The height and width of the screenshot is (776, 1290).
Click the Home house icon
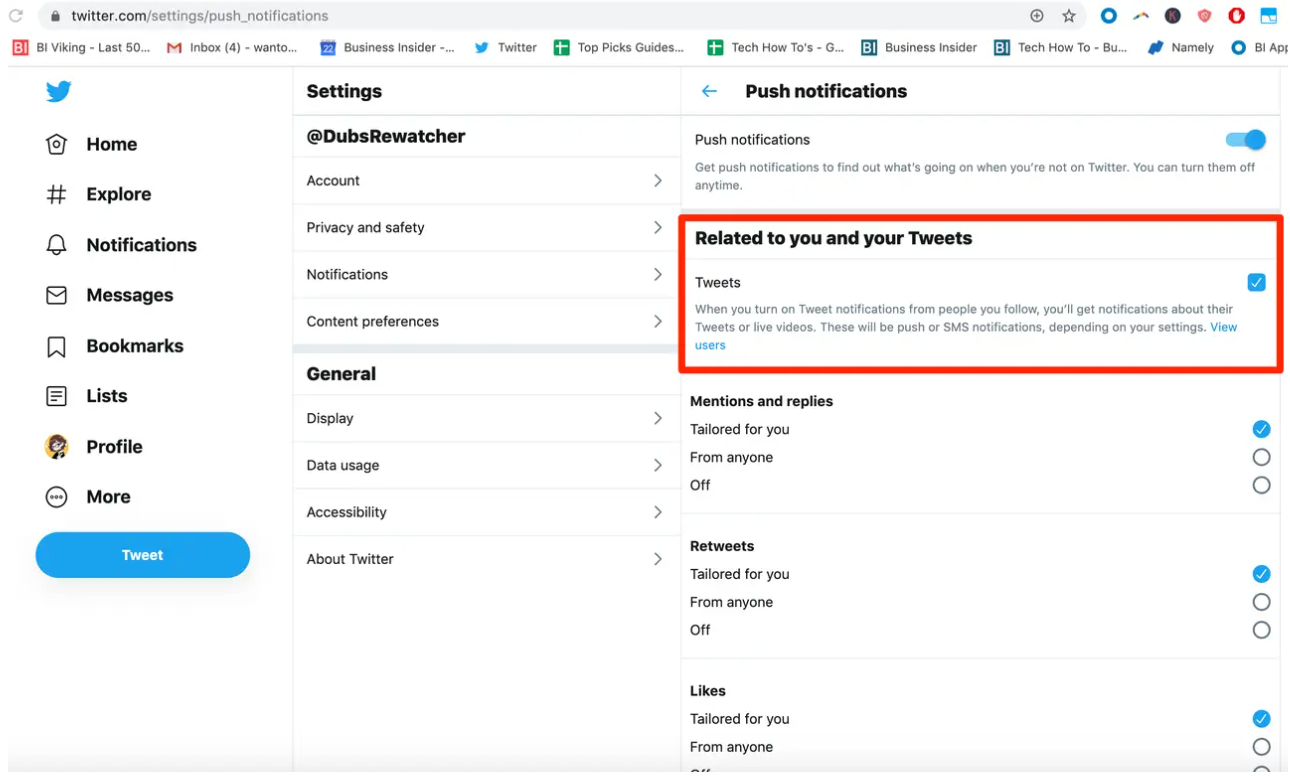[x=57, y=144]
